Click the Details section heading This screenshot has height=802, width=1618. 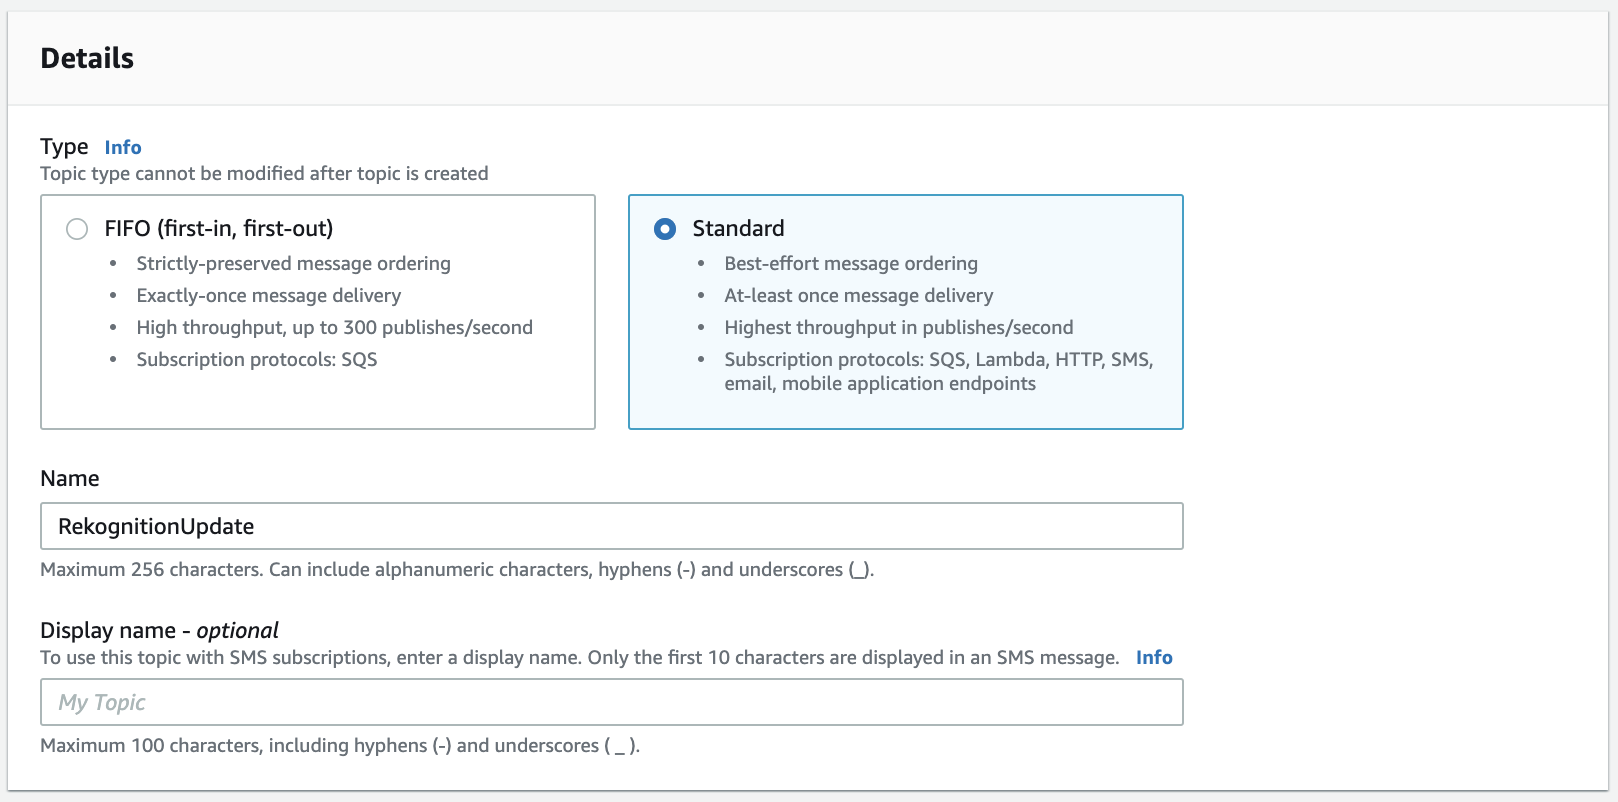pos(87,58)
